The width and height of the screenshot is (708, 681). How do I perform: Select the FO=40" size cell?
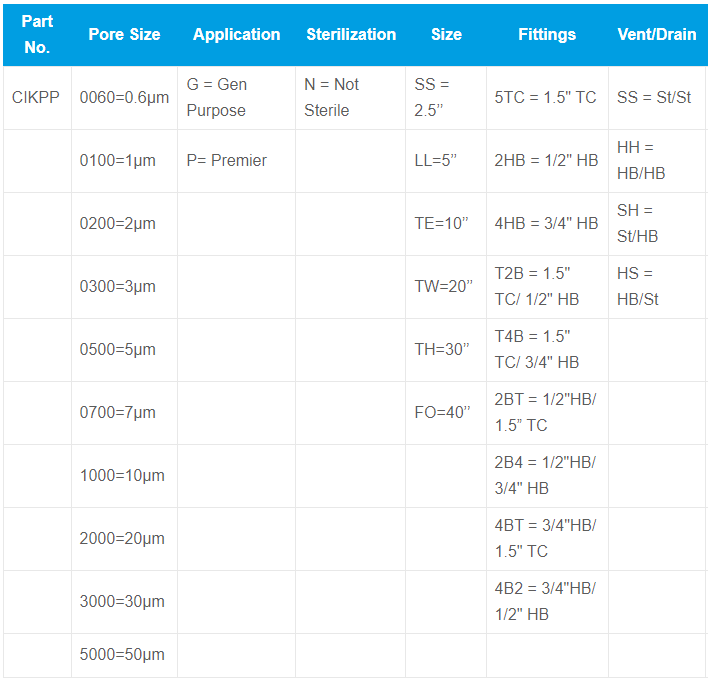(446, 412)
